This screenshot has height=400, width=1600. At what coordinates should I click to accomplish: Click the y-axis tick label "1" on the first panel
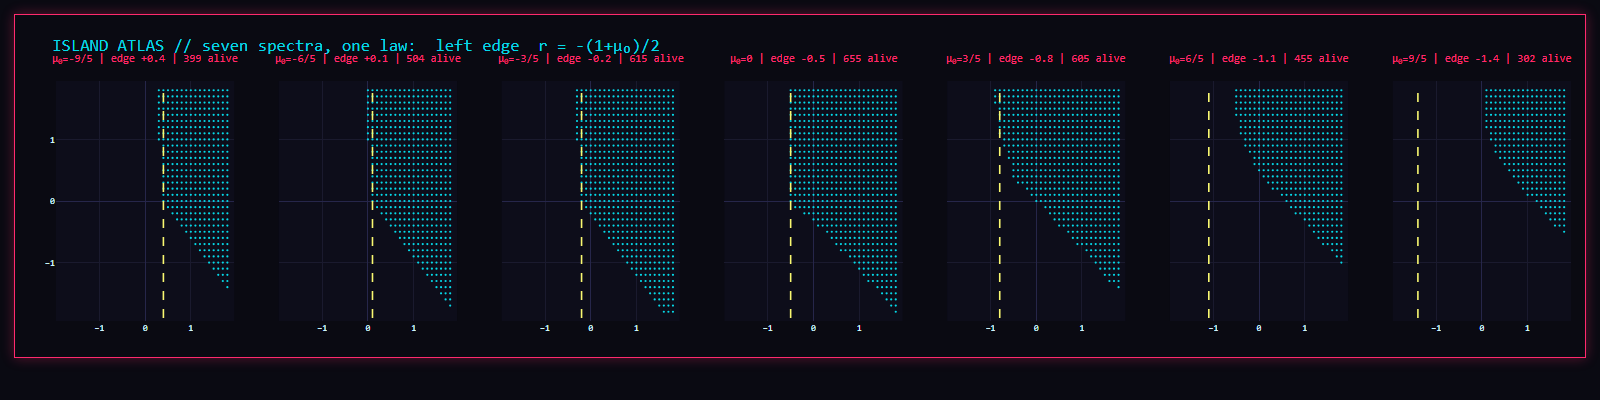(52, 140)
